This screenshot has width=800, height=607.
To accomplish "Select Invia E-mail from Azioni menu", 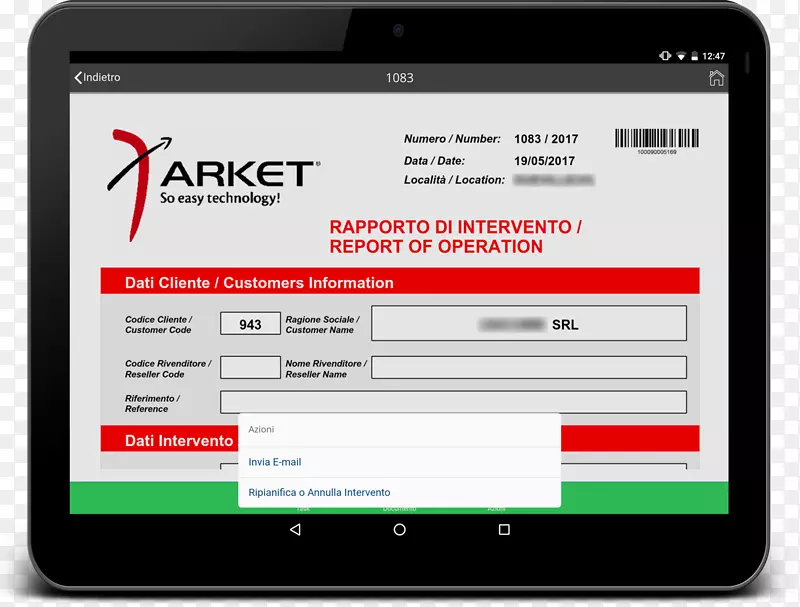I will coord(275,462).
